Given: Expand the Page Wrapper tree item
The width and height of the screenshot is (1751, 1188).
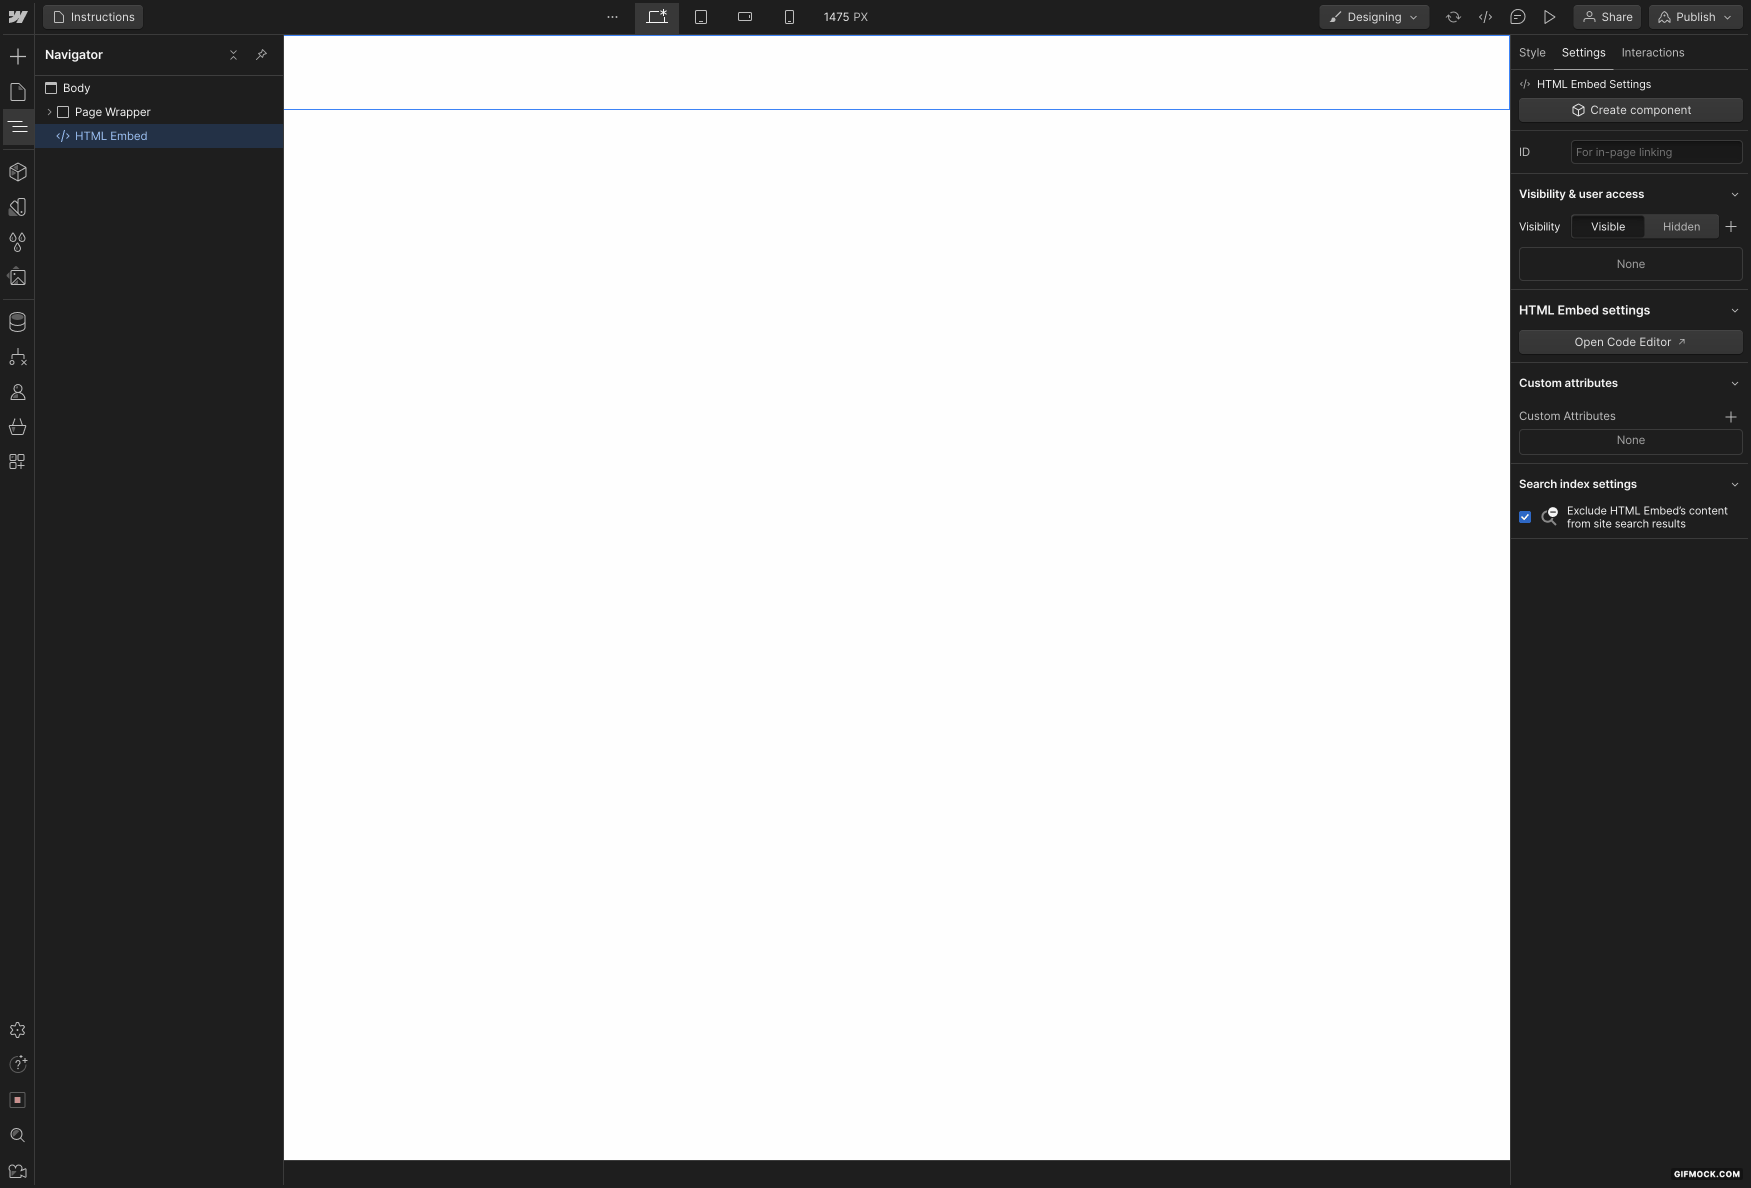Looking at the screenshot, I should [x=49, y=112].
